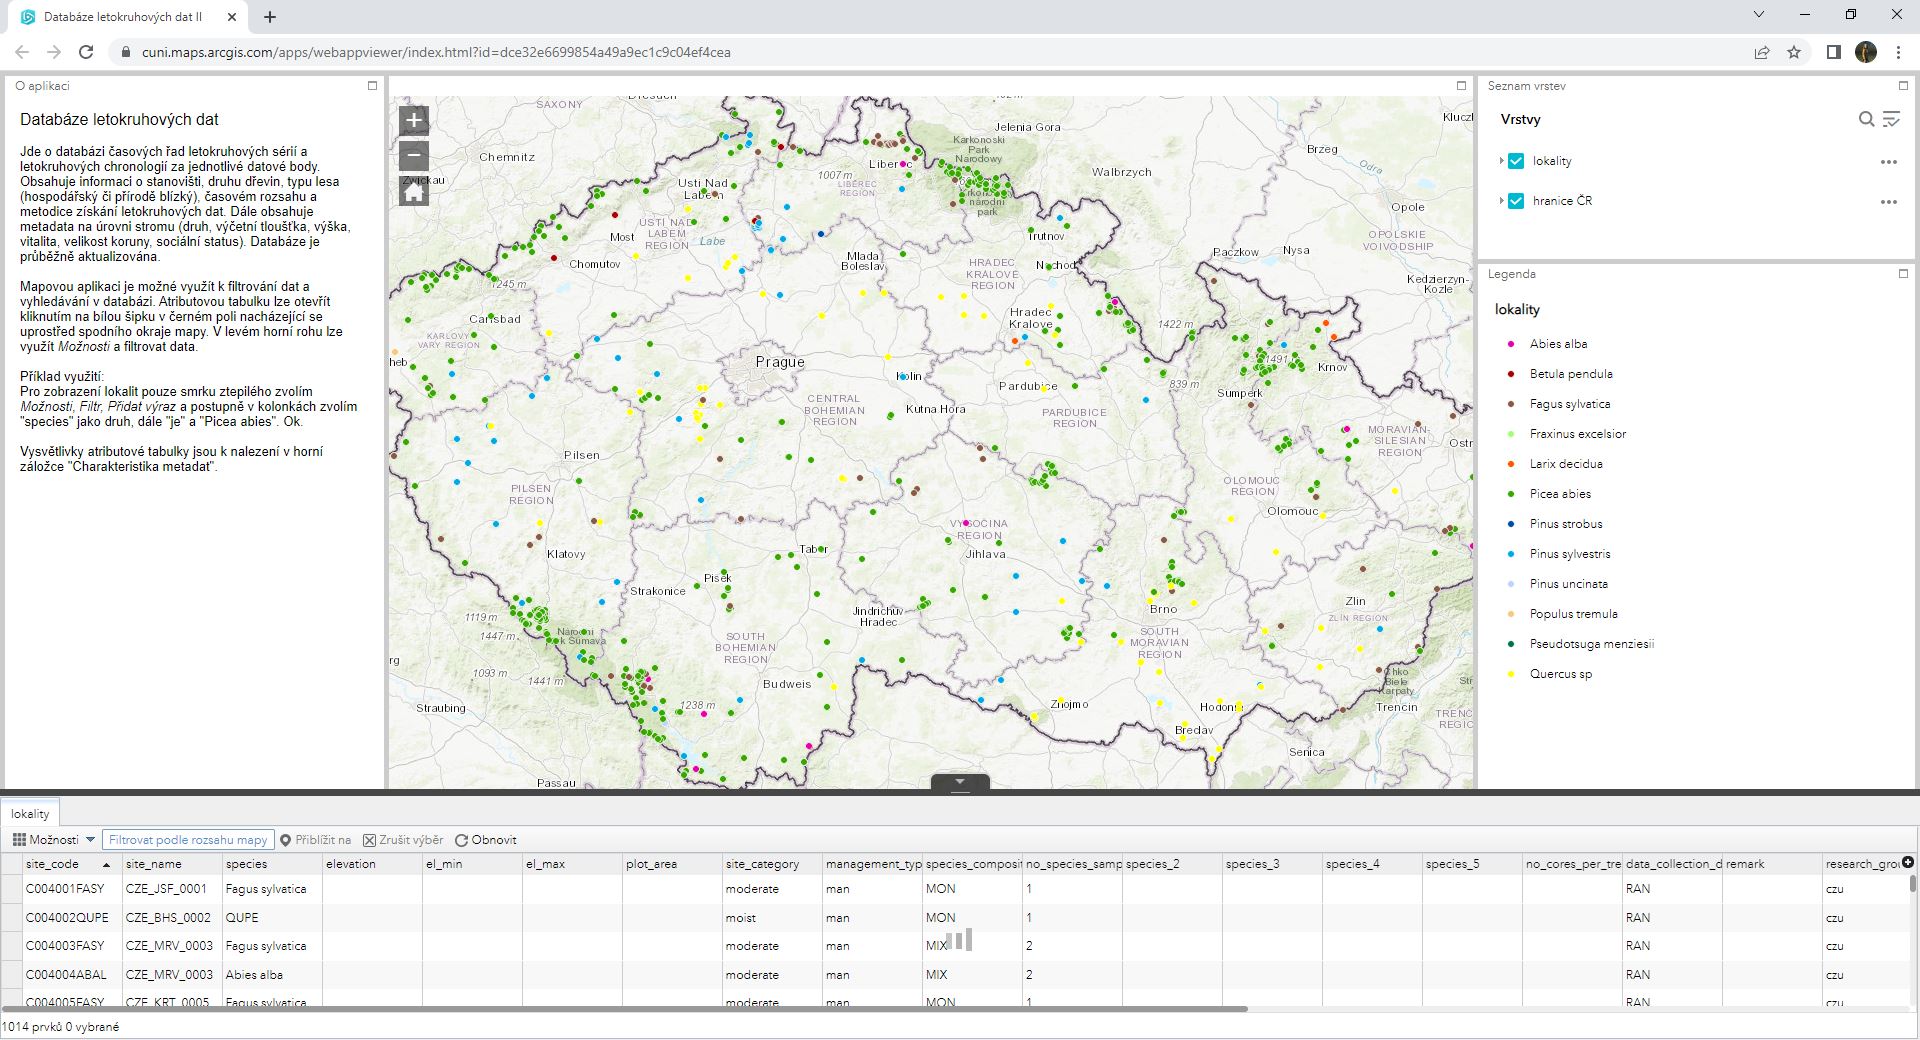
Task: Switch to the Databáze letokruhových dat browser tab
Action: [x=123, y=17]
